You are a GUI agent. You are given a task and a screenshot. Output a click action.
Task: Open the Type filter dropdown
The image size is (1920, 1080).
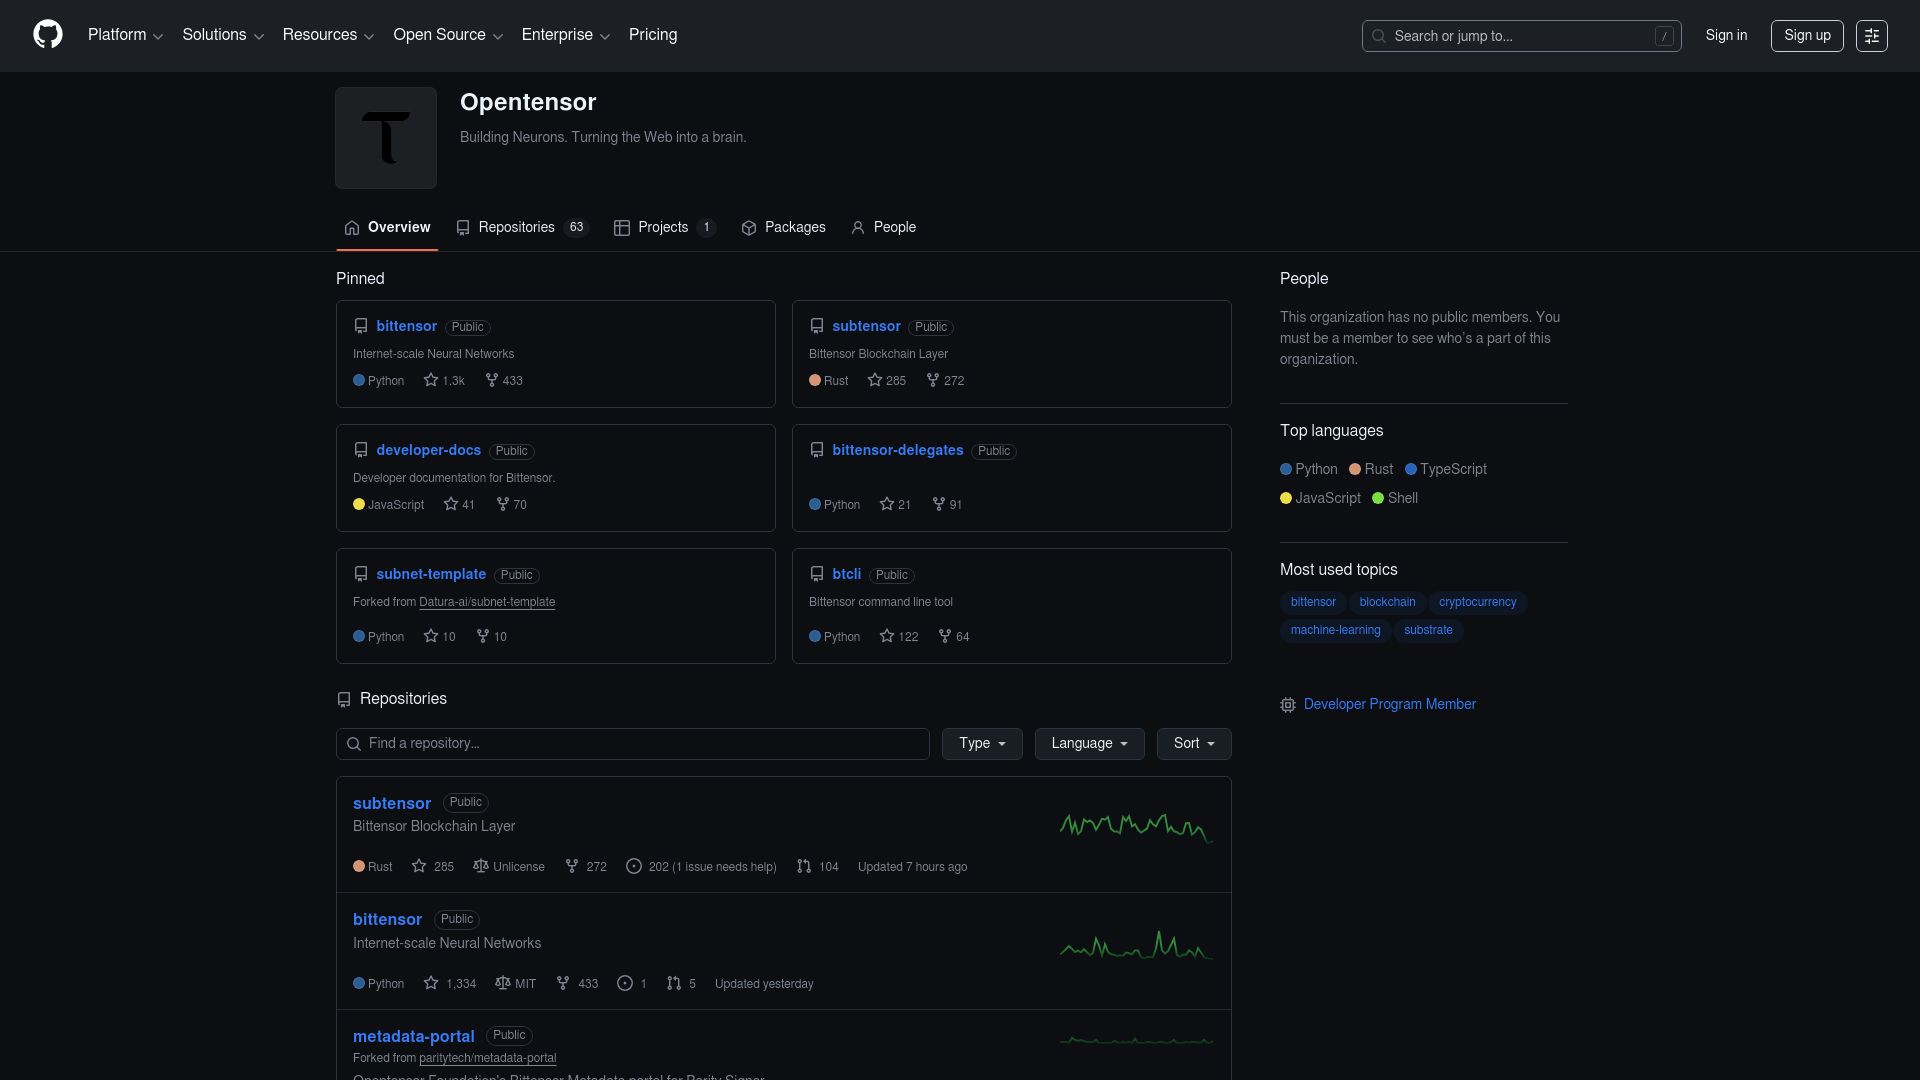[981, 744]
